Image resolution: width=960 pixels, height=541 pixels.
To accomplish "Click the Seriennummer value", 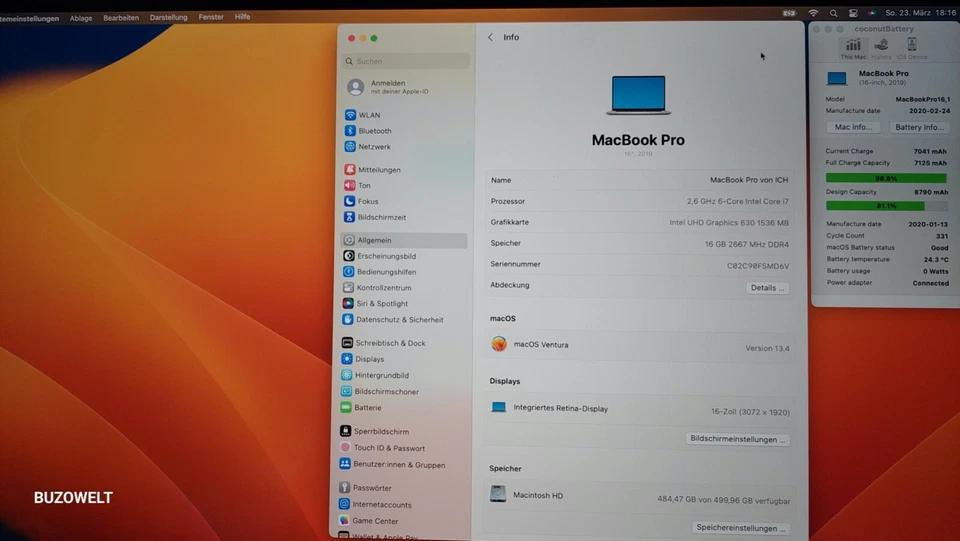I will (x=758, y=266).
